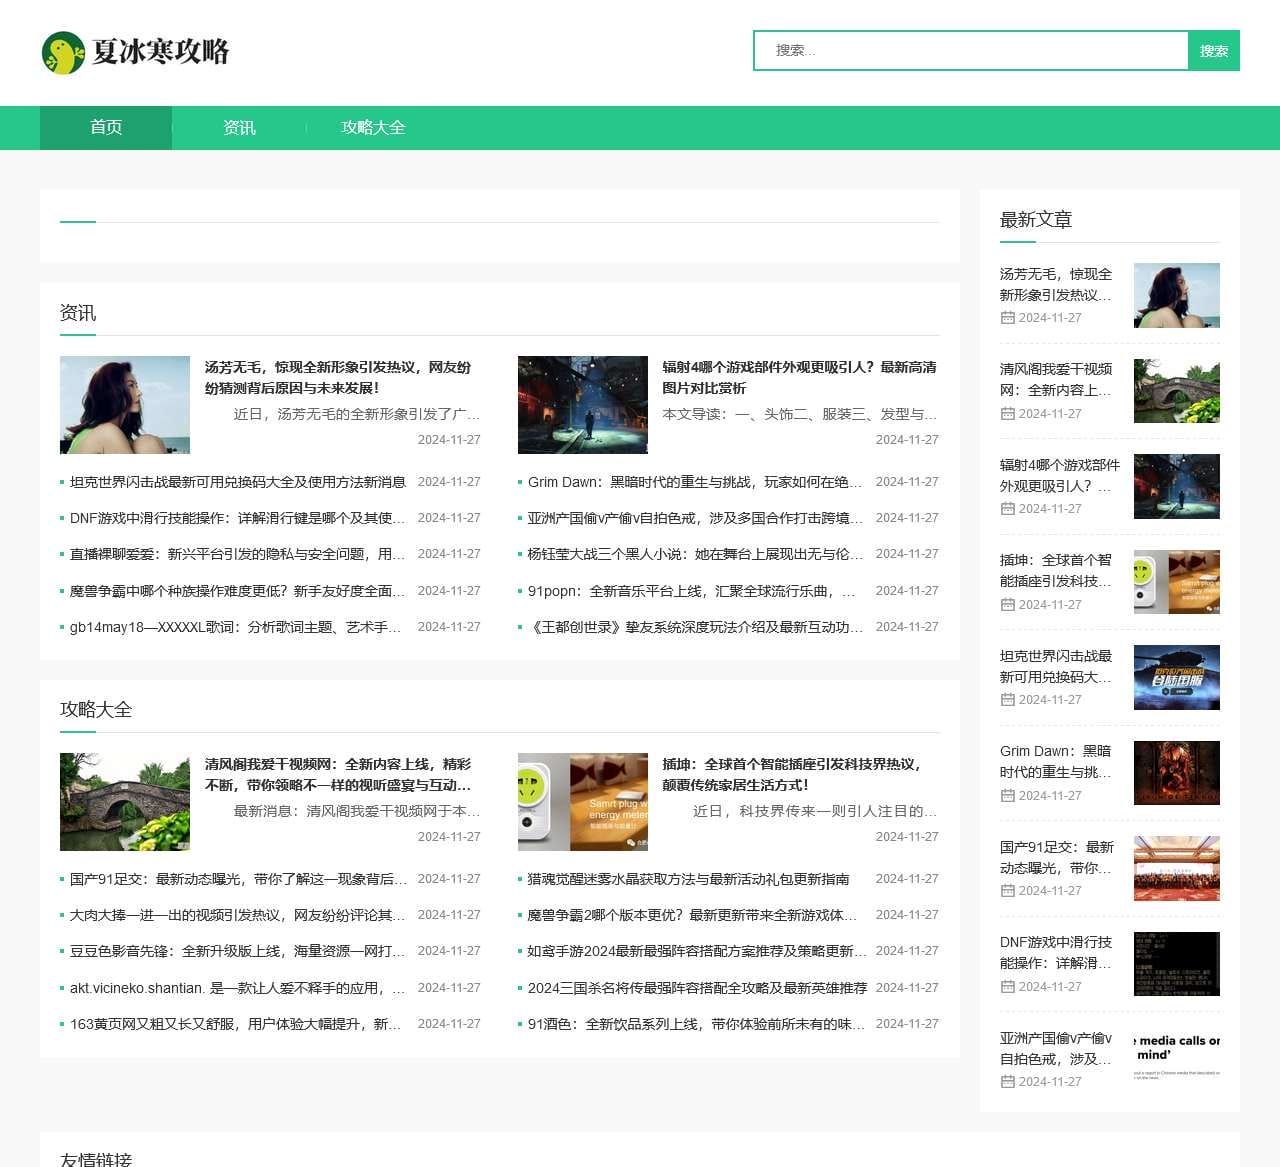Open the 魔兽争霸2哪个版本更优 article link
This screenshot has height=1167, width=1280.
692,915
